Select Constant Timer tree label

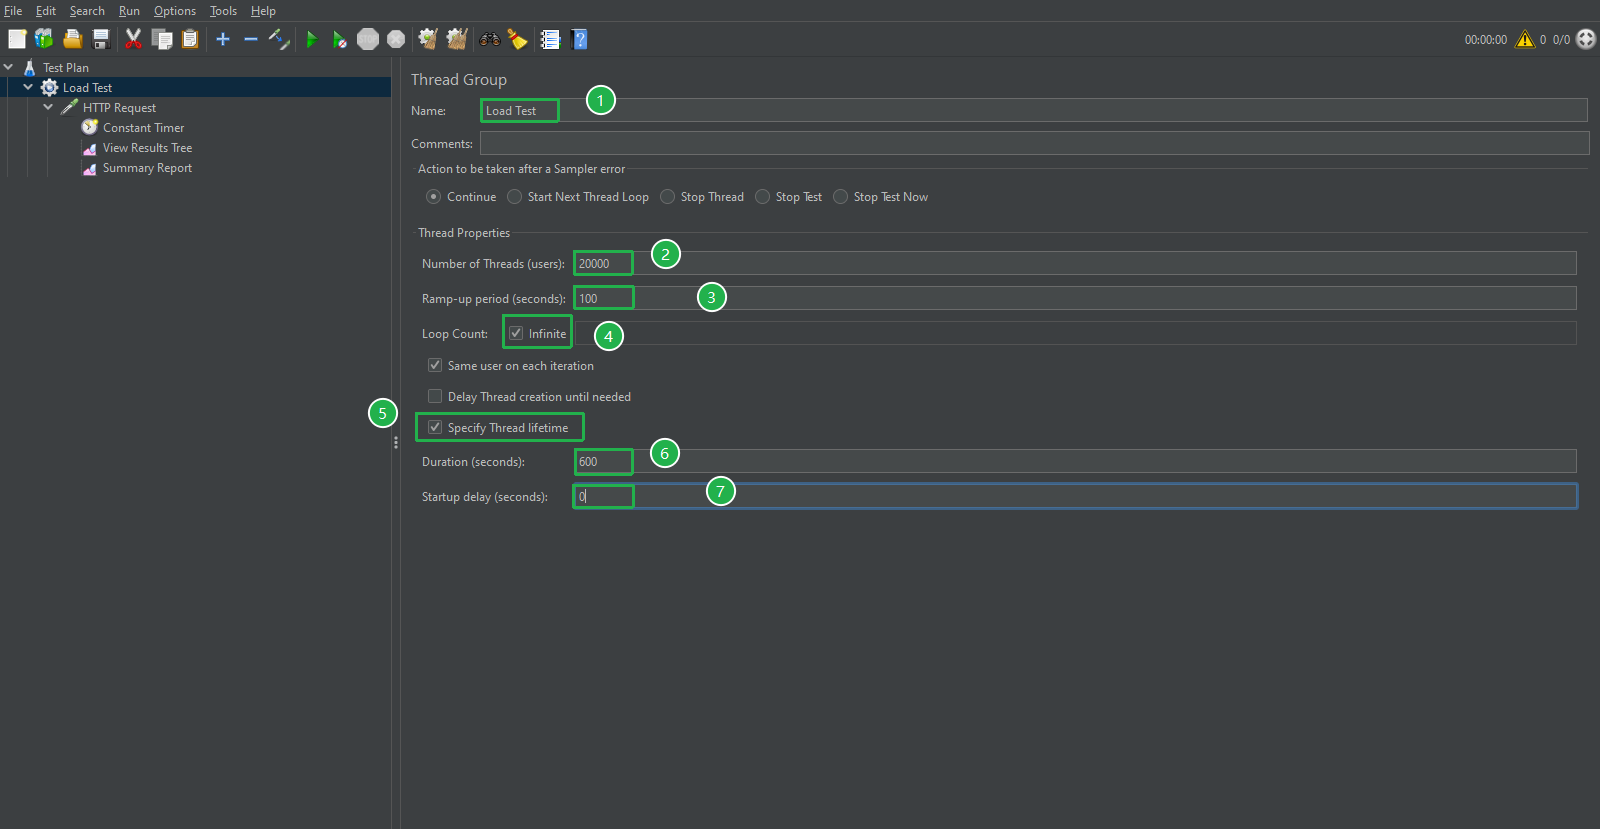click(143, 128)
